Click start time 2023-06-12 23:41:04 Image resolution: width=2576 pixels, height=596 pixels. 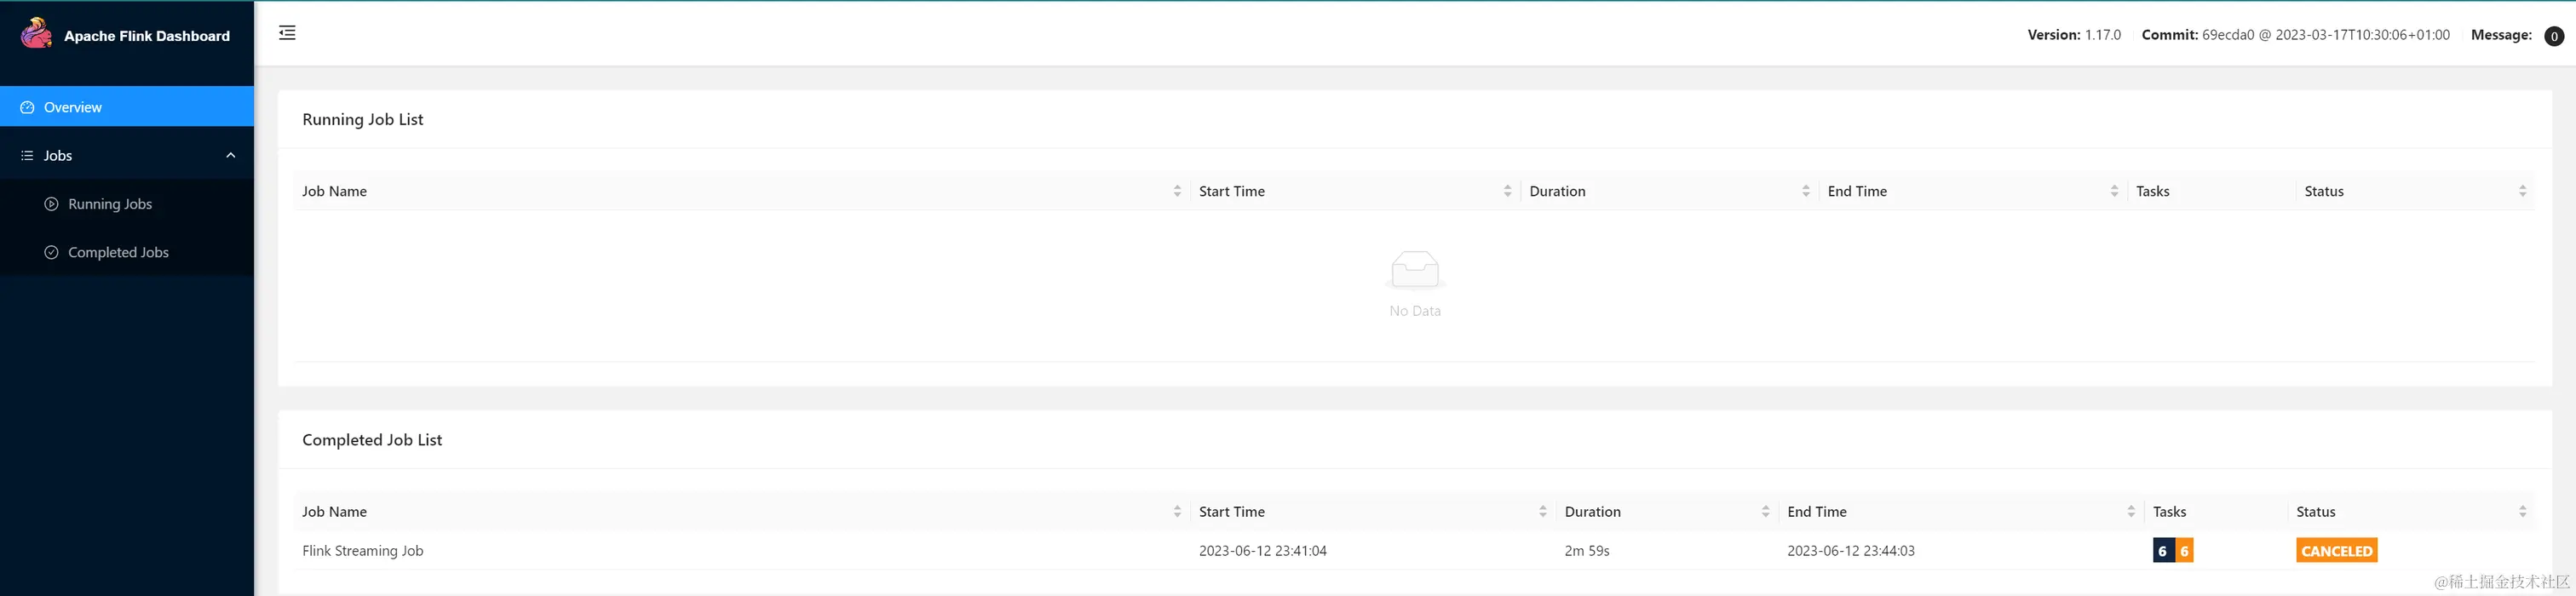point(1262,551)
